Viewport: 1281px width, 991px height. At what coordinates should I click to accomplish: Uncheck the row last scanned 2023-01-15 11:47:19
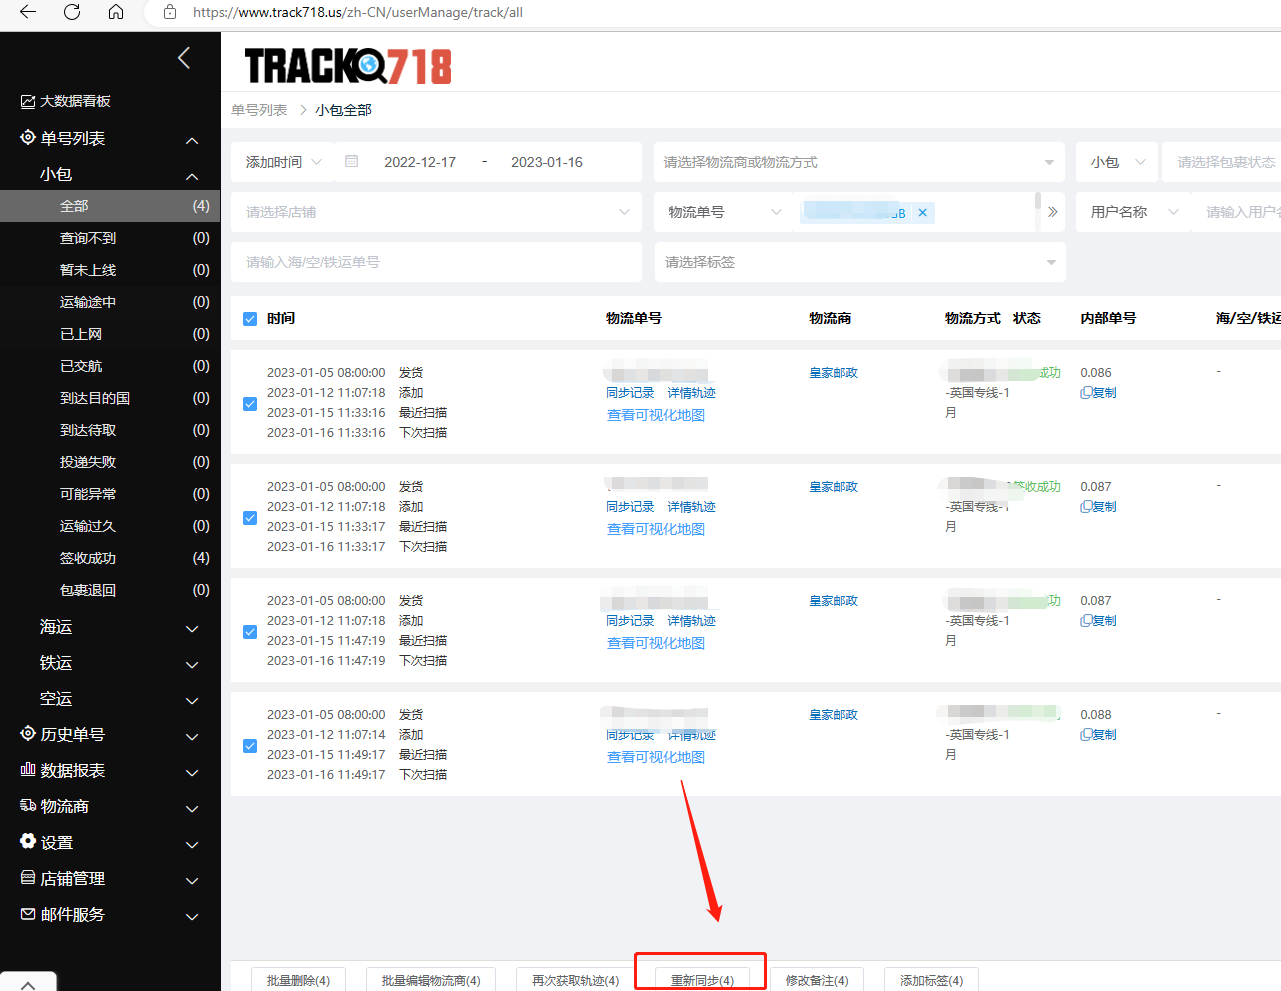click(250, 632)
